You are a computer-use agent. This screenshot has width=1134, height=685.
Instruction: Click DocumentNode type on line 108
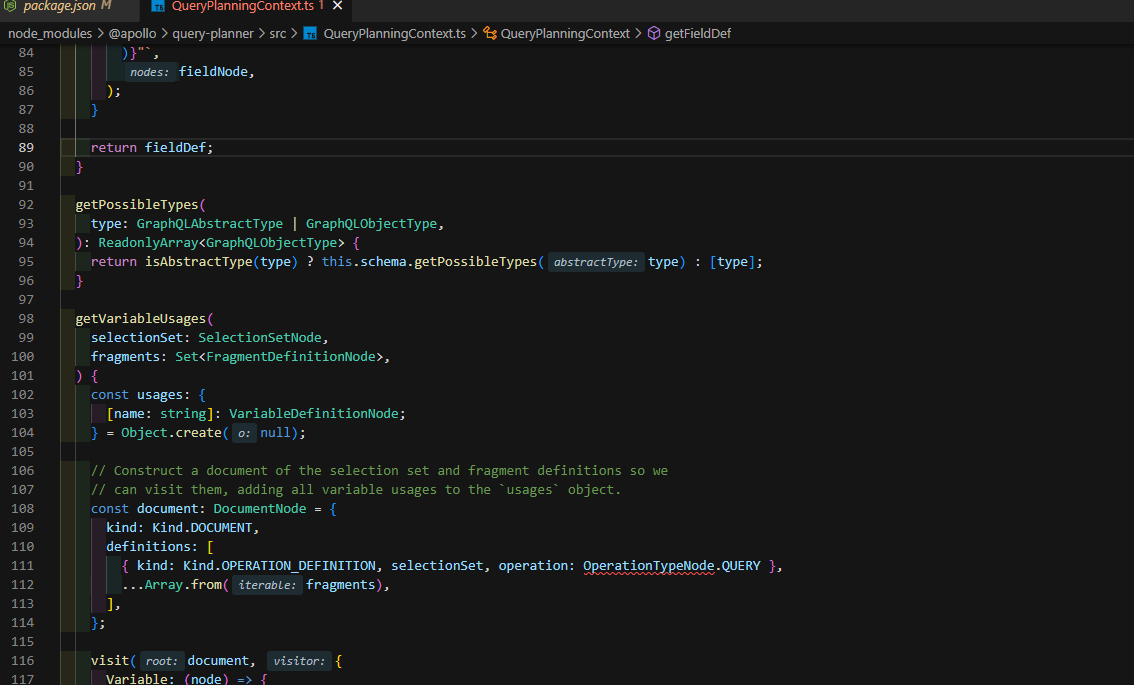click(260, 509)
